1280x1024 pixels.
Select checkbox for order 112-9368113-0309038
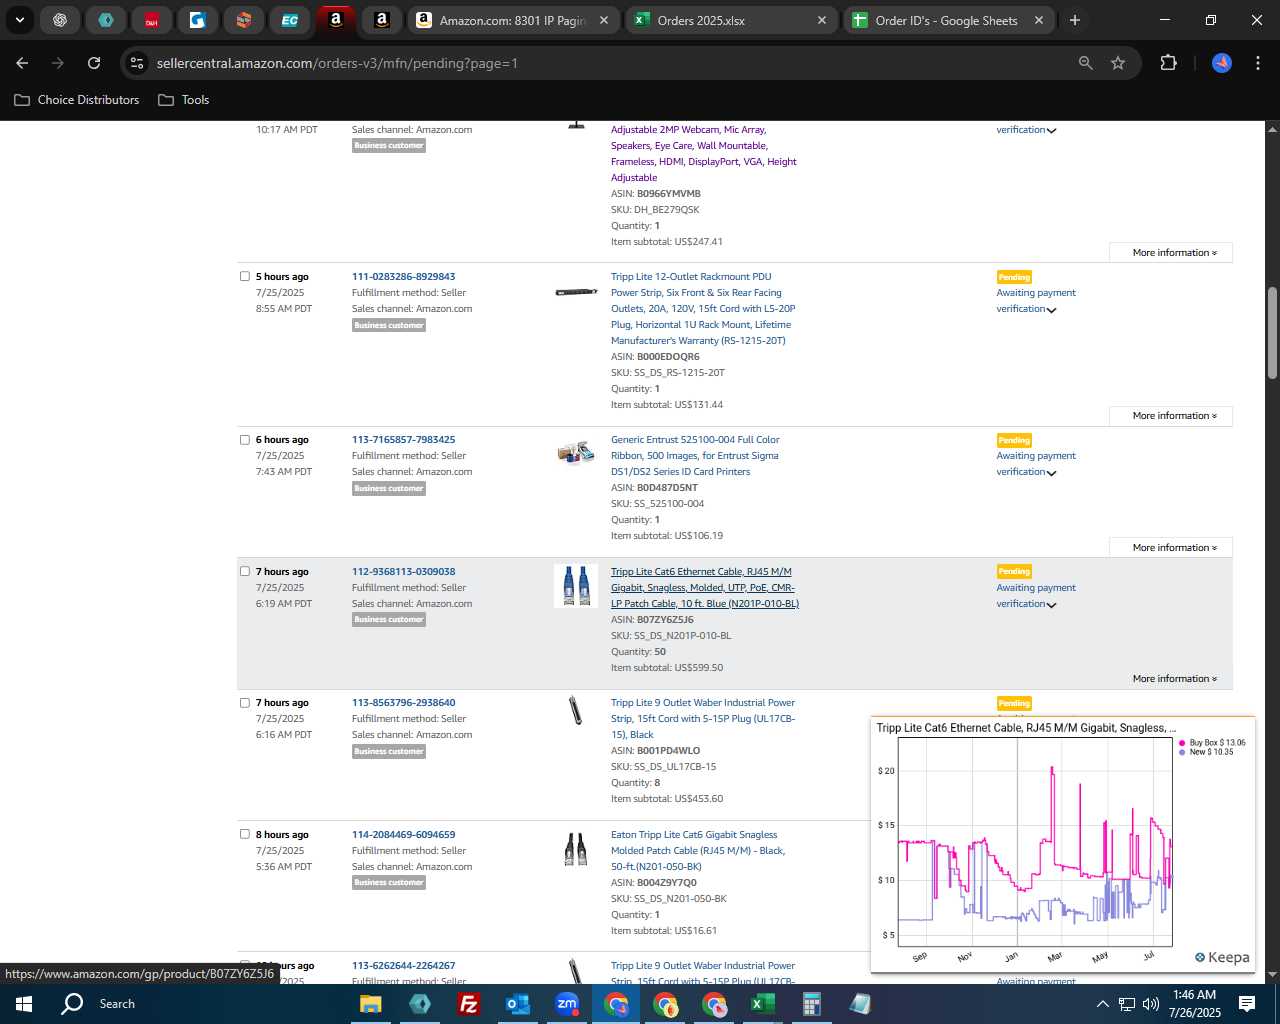click(x=245, y=571)
